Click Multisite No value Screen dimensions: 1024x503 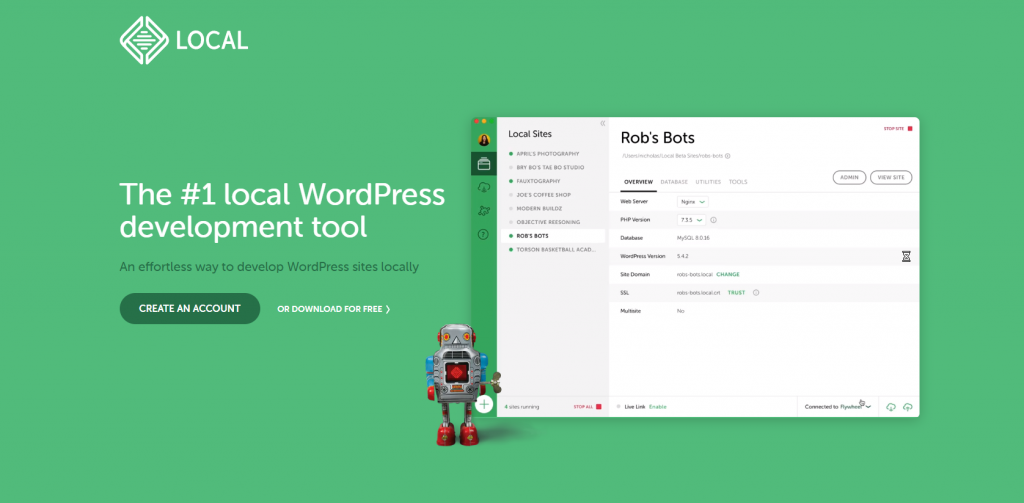(x=680, y=311)
